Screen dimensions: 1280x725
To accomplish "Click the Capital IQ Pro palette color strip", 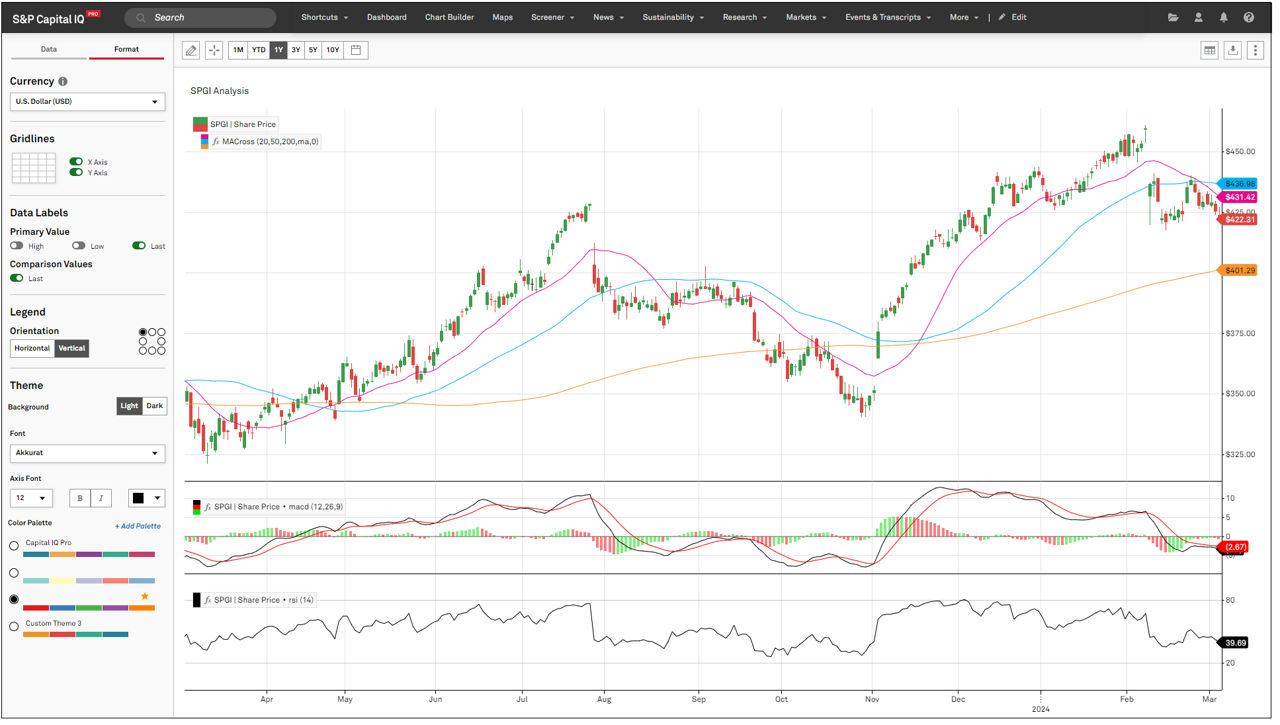I will (x=89, y=553).
